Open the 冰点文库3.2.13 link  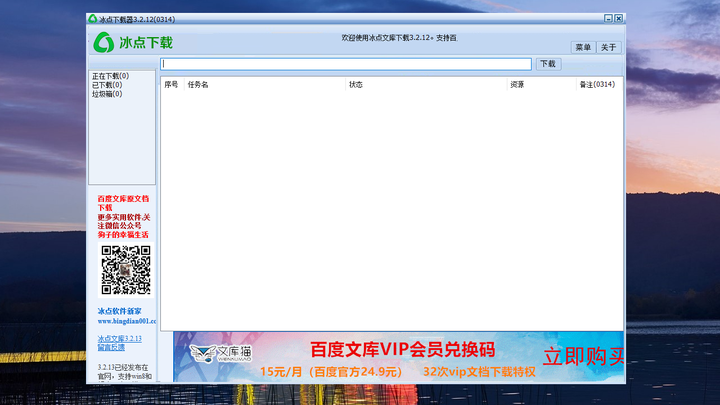click(x=119, y=338)
